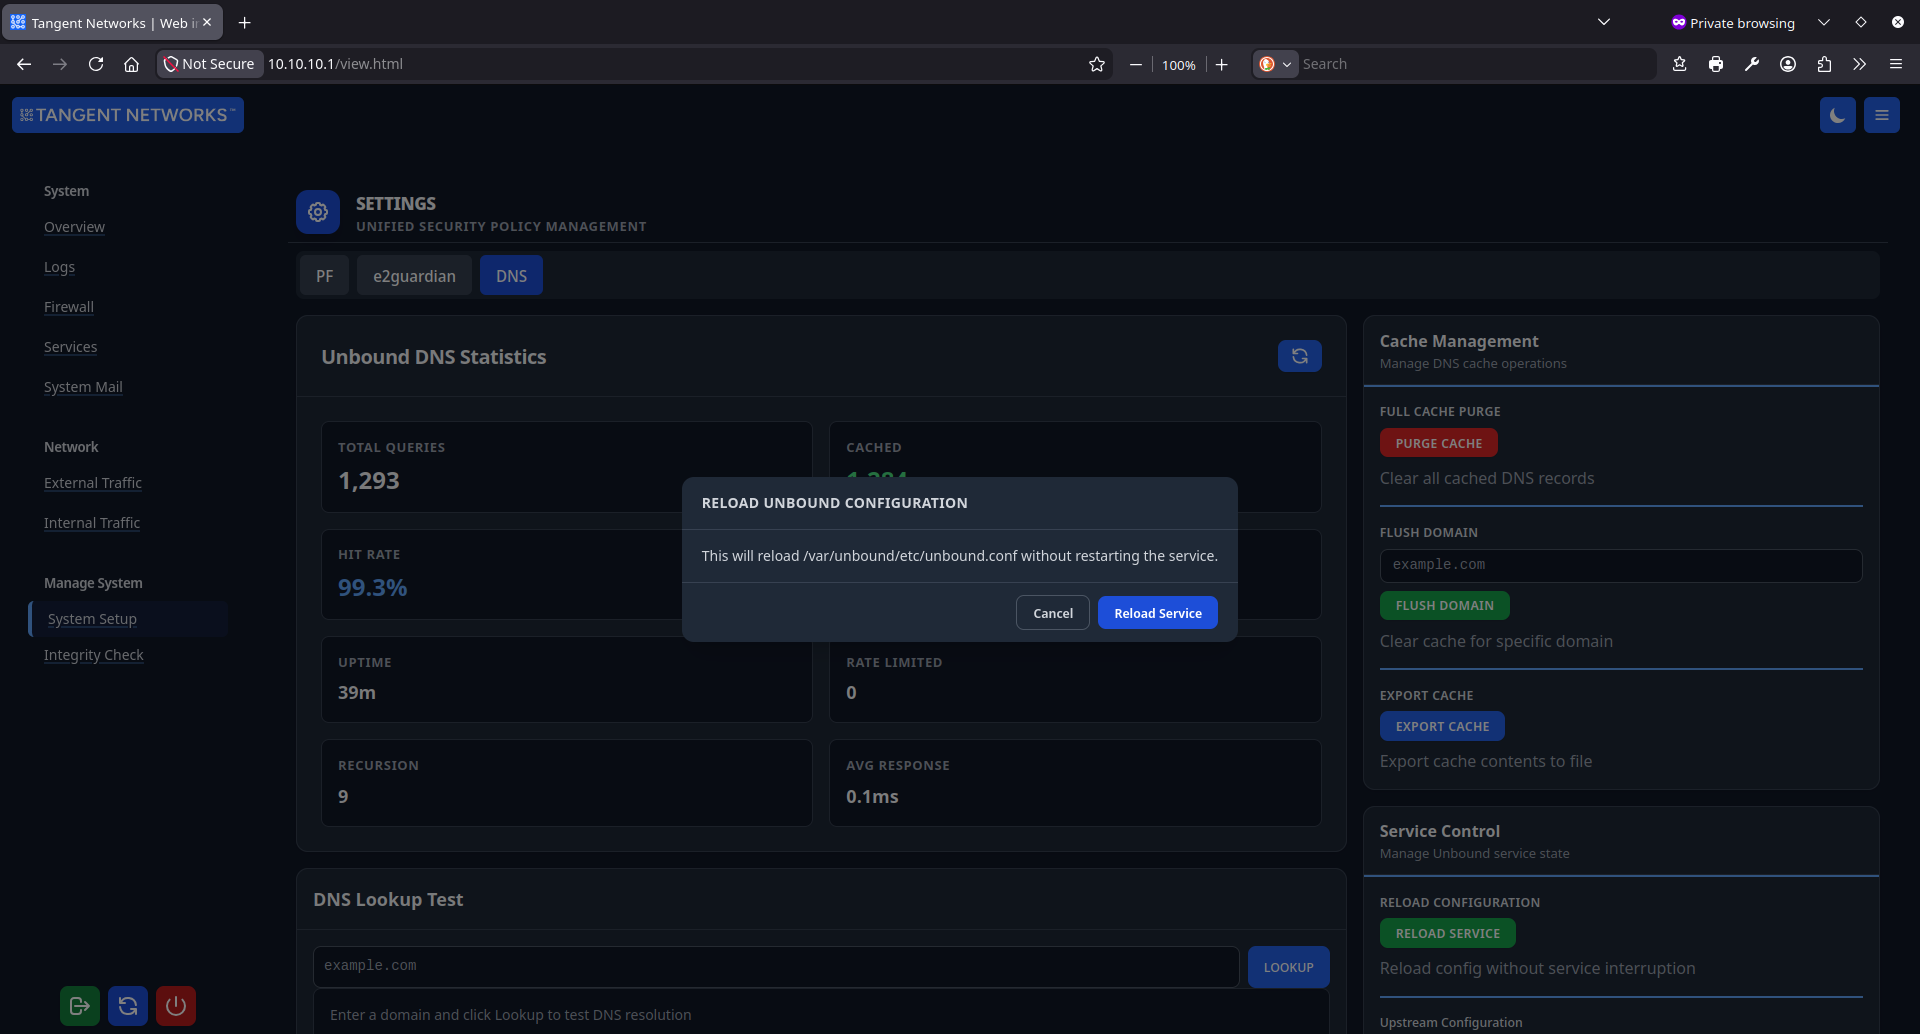The width and height of the screenshot is (1920, 1034).
Task: Open the e2guardian tab
Action: click(414, 274)
